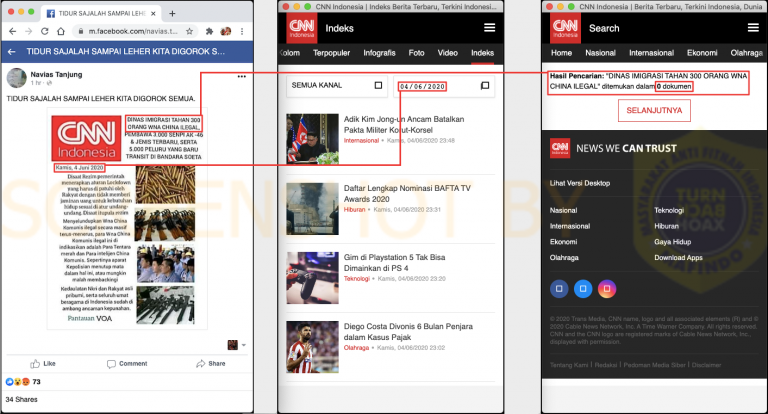Open Daftar Lengkap Nominasi BAFTA article
Screen dimensions: 768x414
(x=407, y=194)
